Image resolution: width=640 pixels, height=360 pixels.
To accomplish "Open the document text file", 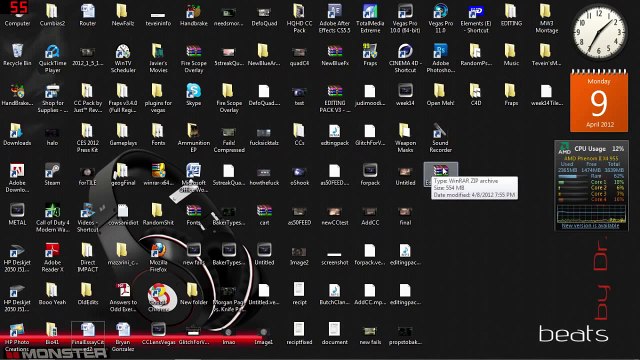I will tap(335, 334).
